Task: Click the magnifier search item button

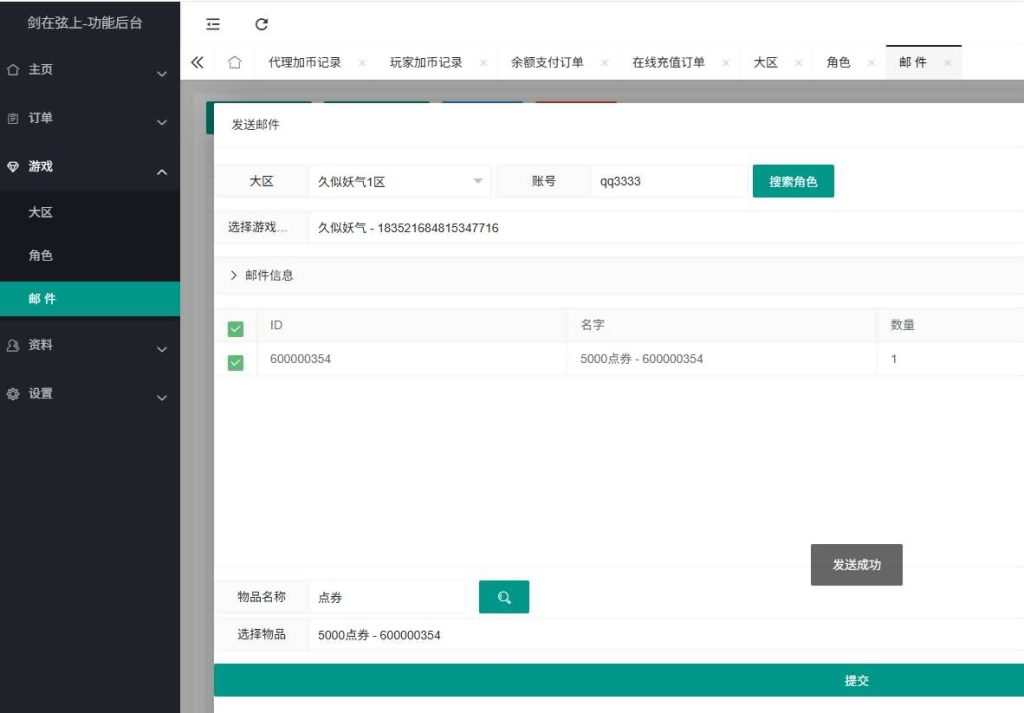Action: click(x=504, y=597)
